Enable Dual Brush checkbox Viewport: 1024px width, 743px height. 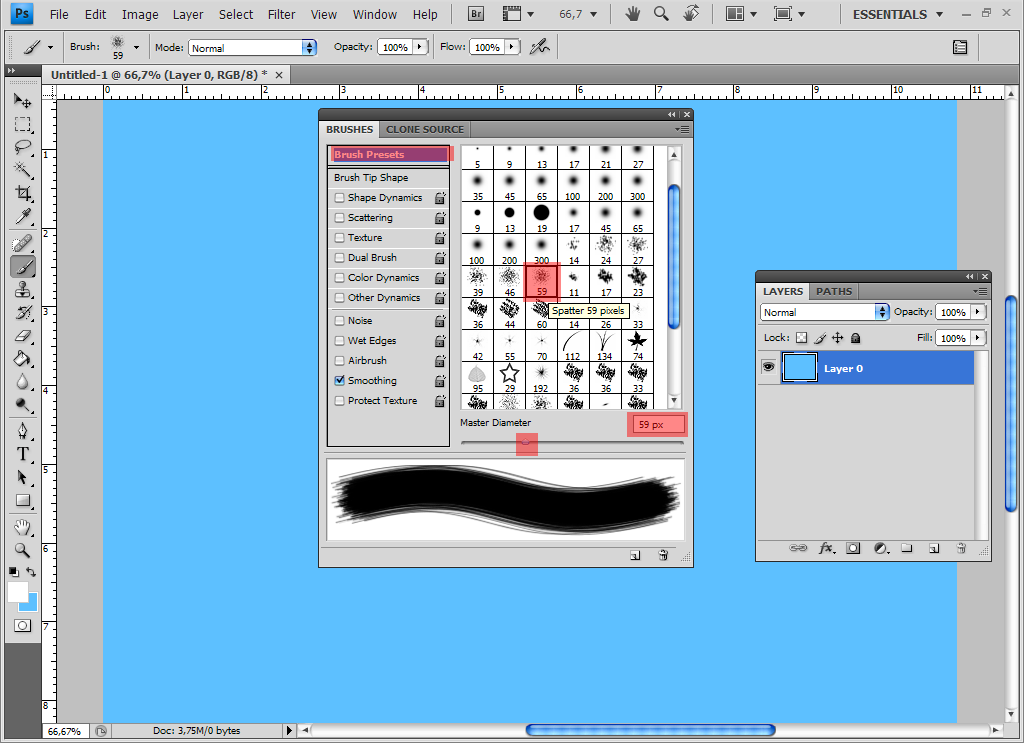pos(340,257)
